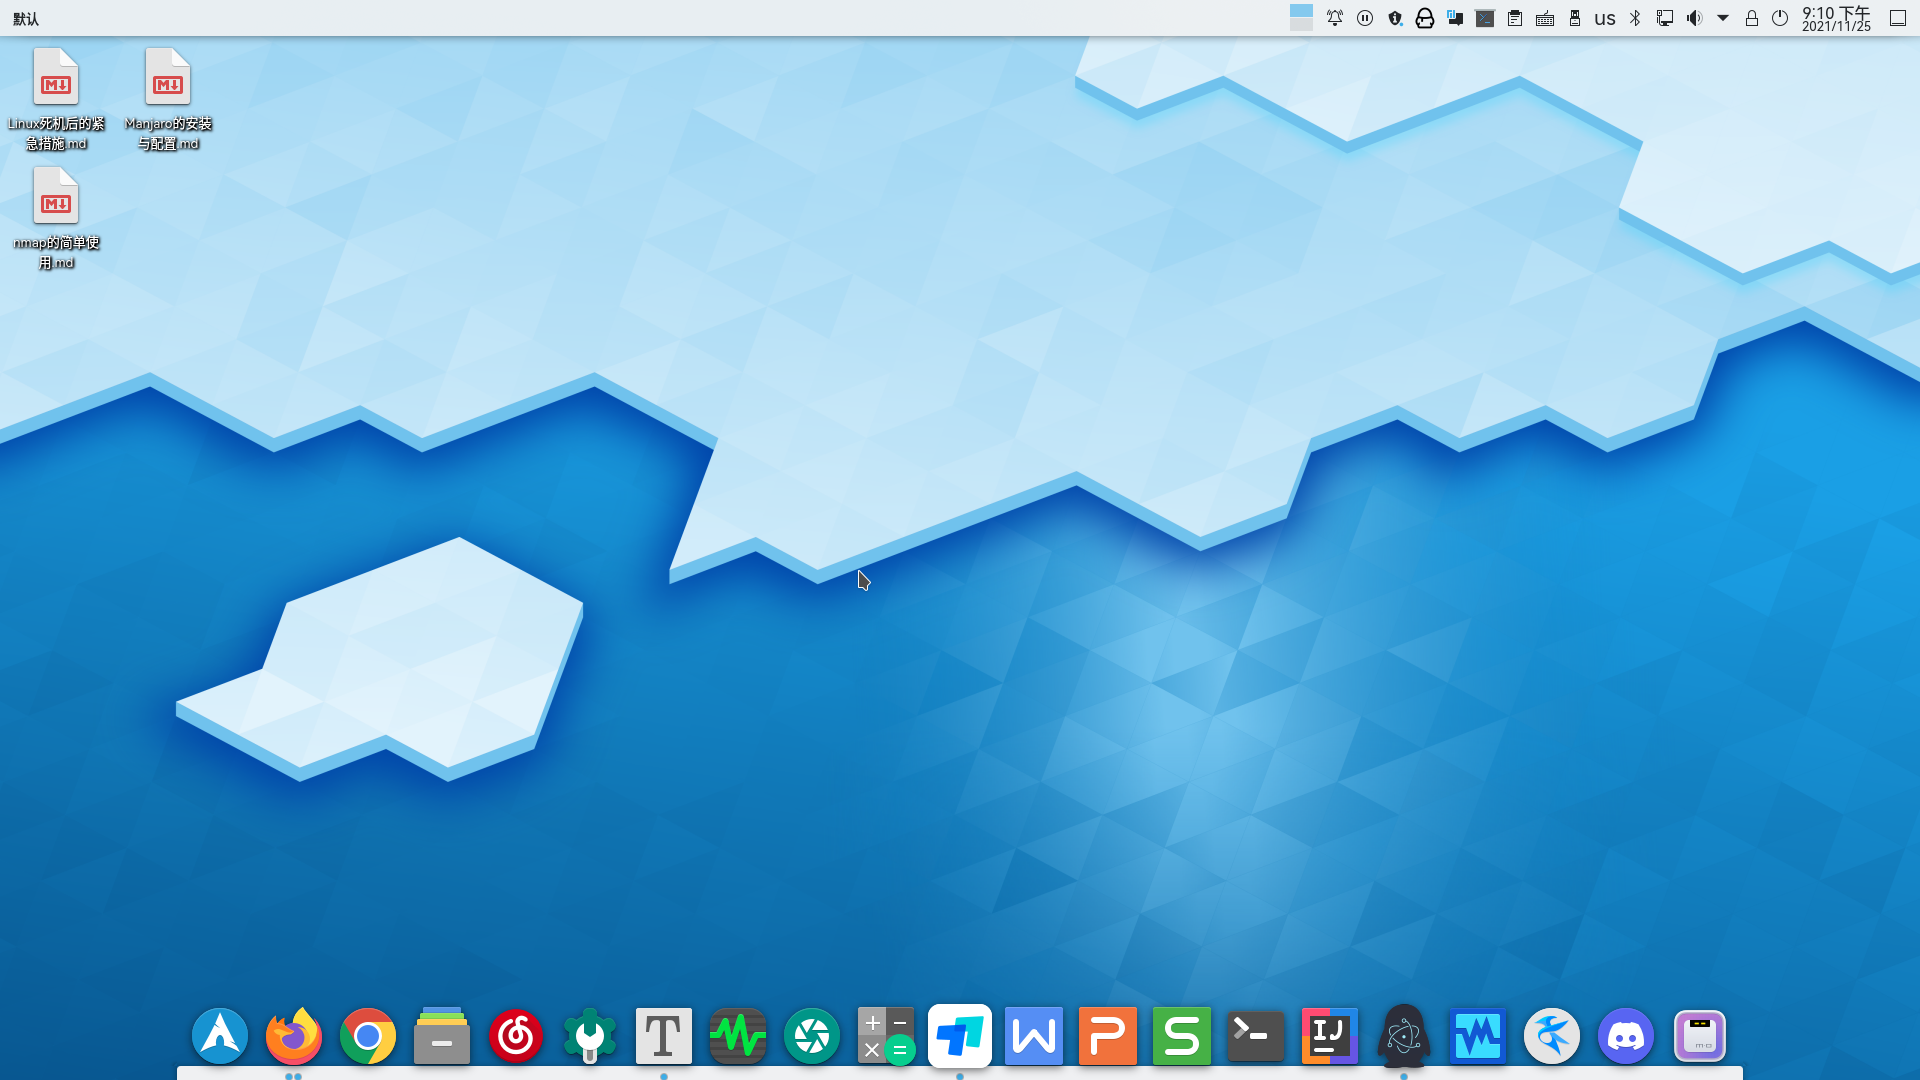
Task: Launch Firefox from the dock
Action: pos(293,1036)
